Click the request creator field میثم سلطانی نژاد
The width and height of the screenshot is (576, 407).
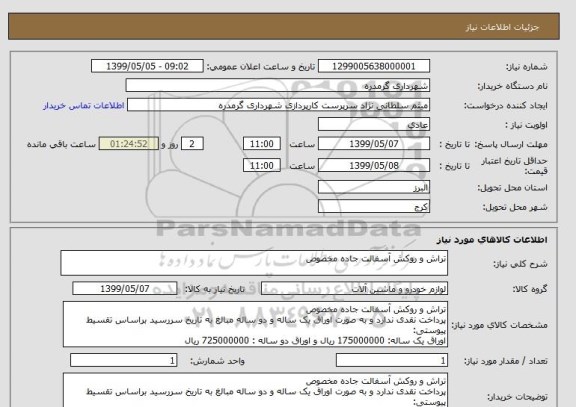point(278,105)
